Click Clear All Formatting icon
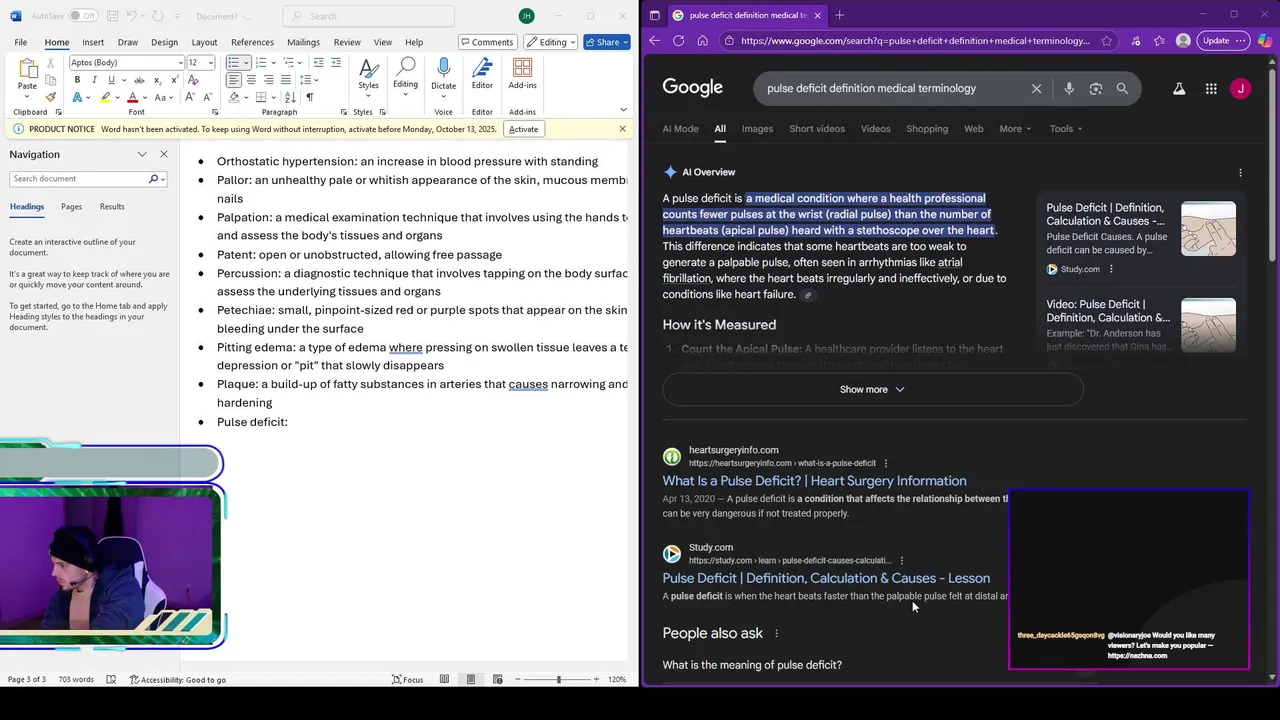The image size is (1280, 720). coord(193,80)
